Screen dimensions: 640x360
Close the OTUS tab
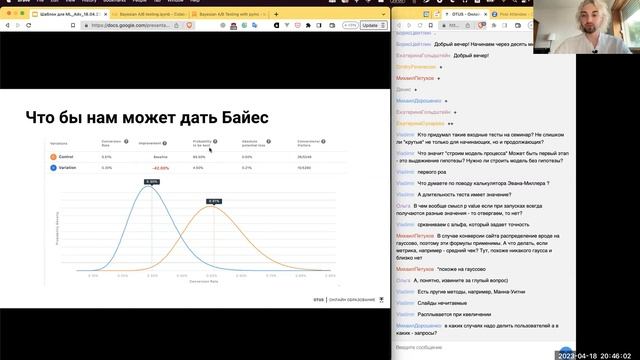pyautogui.click(x=485, y=14)
